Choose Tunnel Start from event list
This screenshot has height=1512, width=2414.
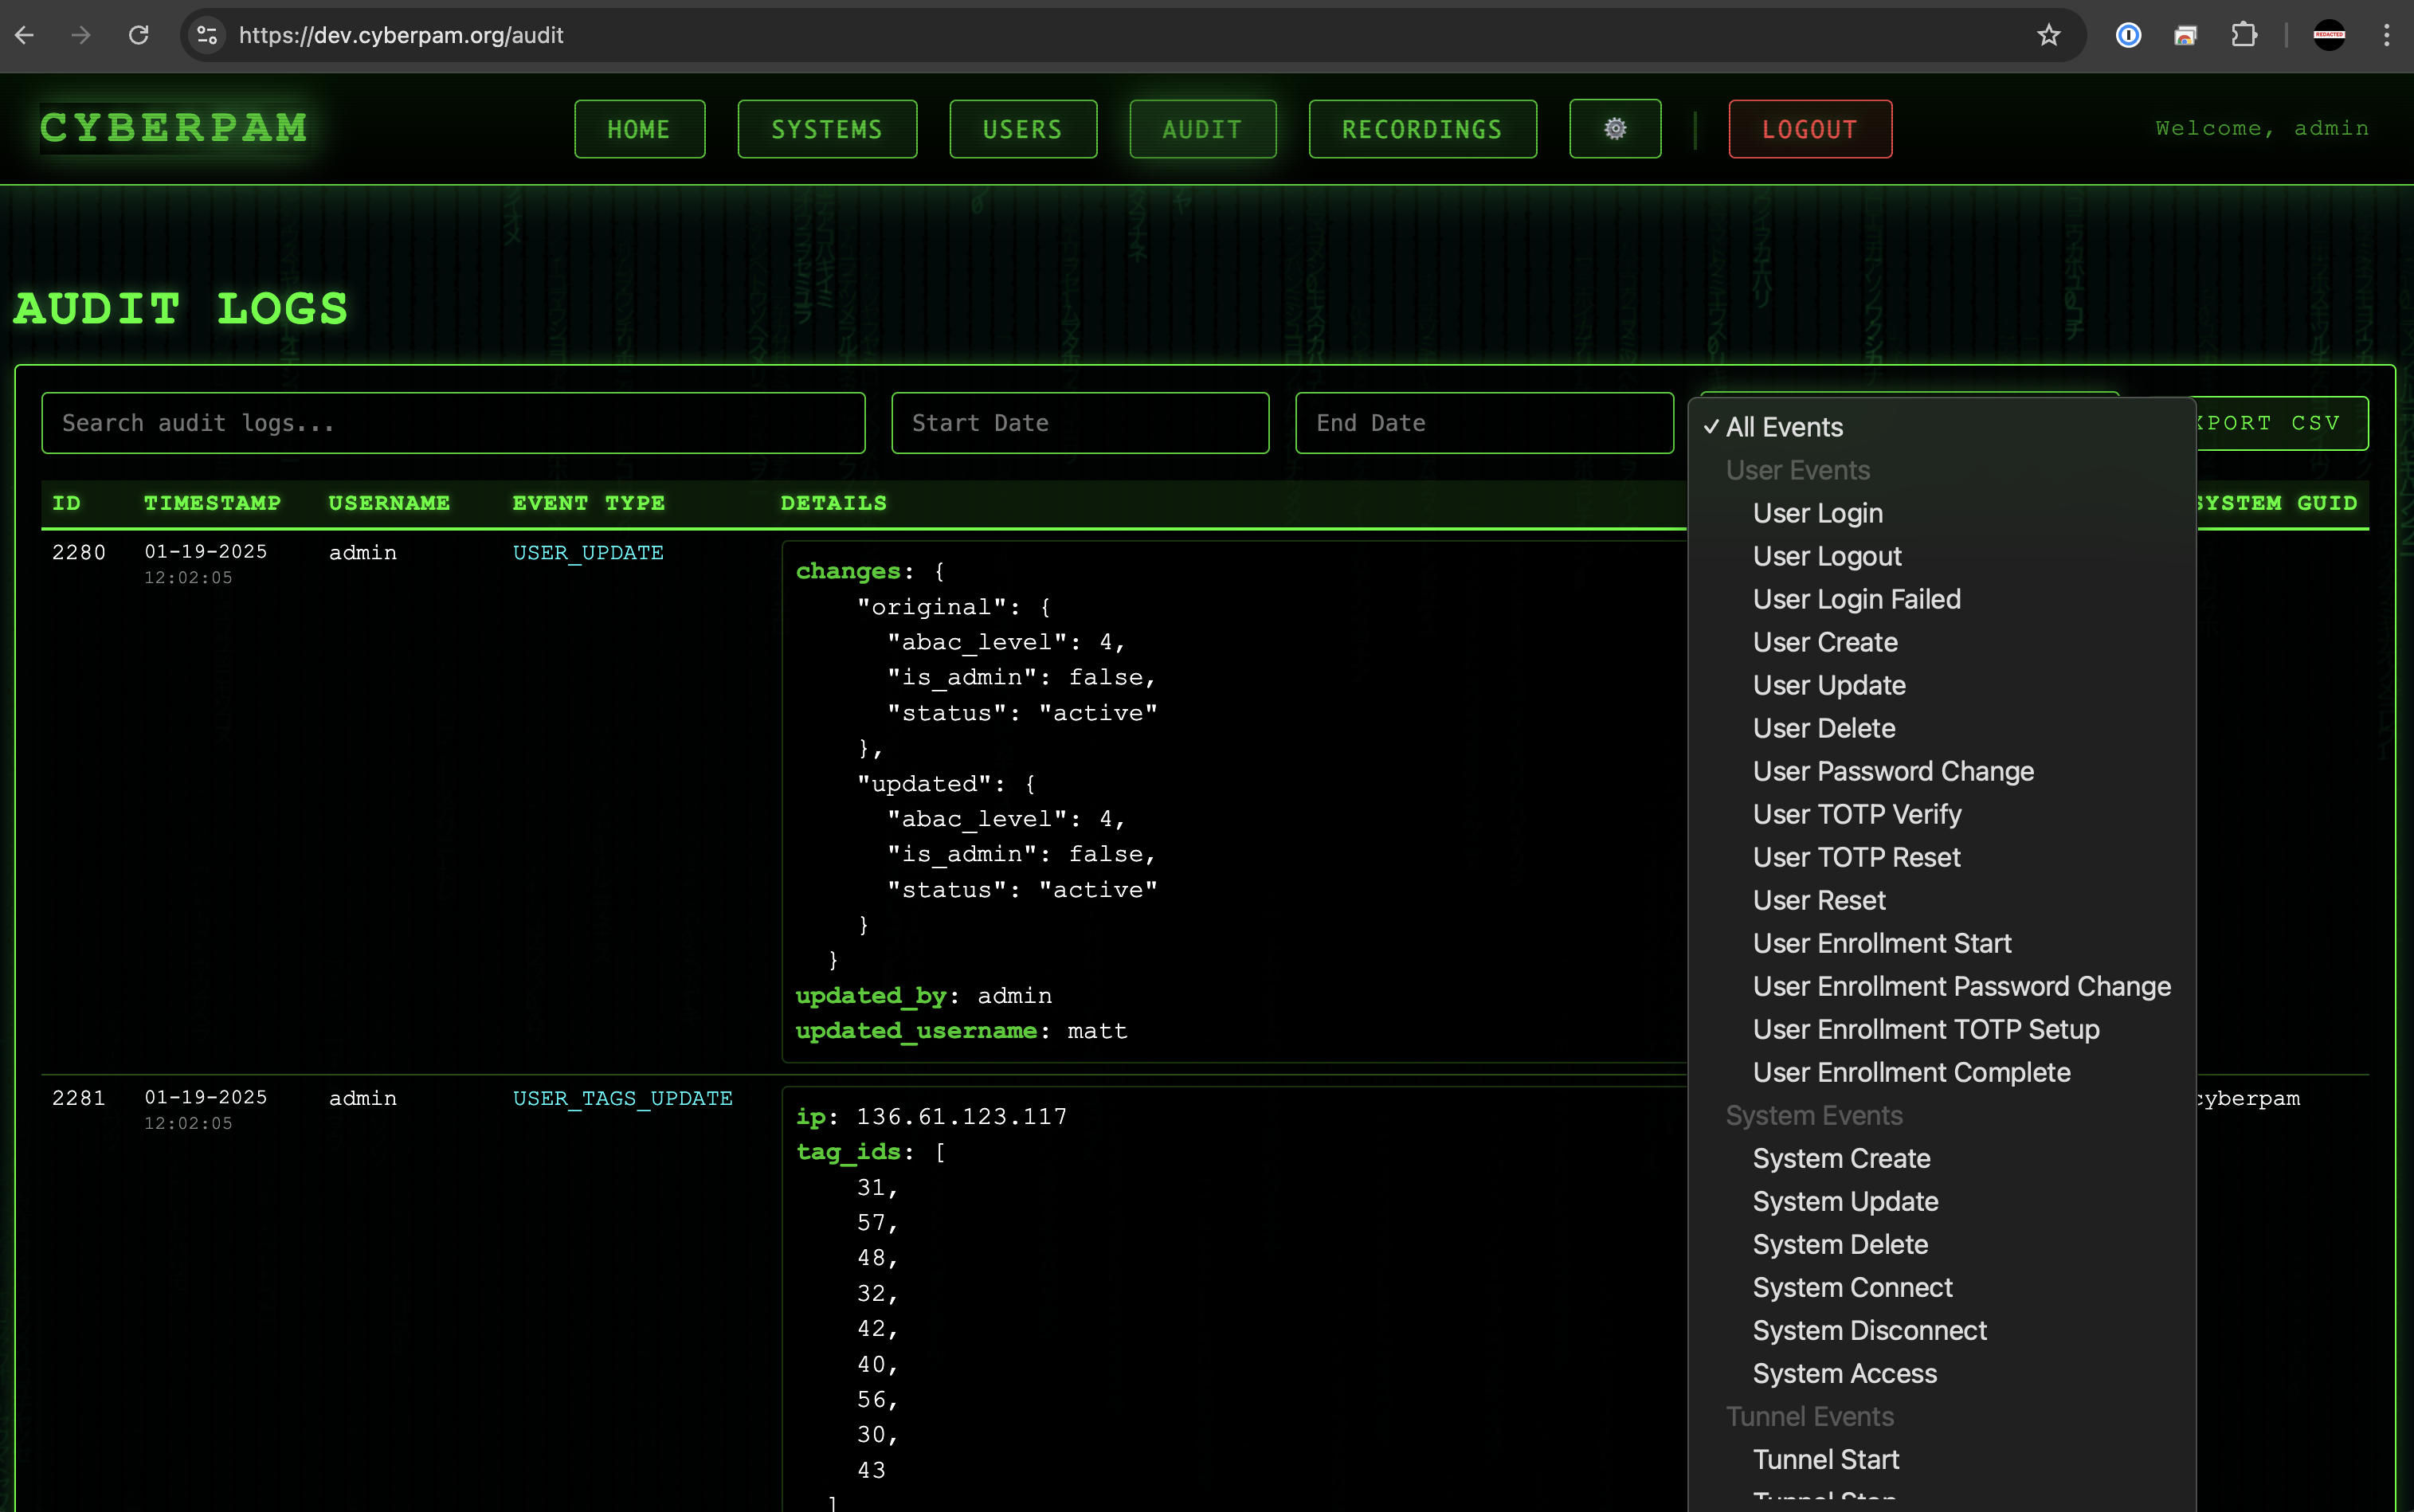[1825, 1459]
